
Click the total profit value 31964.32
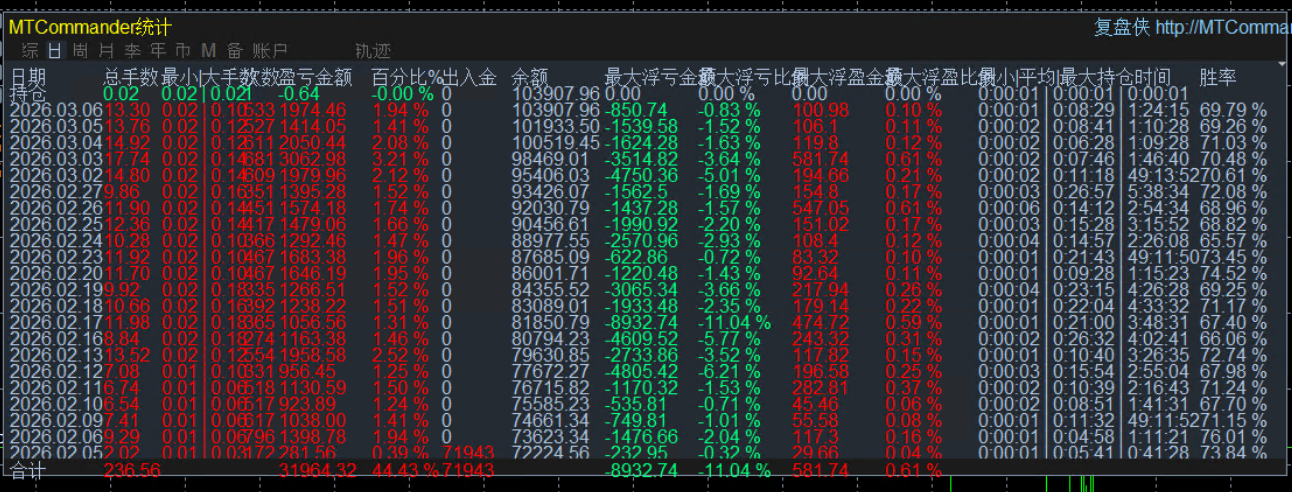pos(318,470)
